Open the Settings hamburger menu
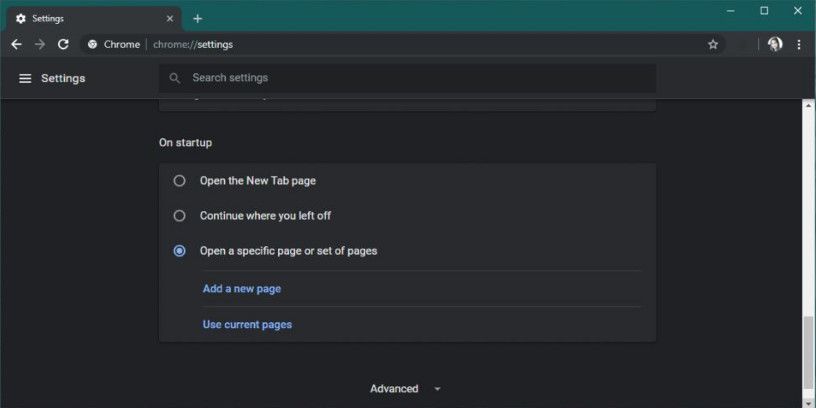The image size is (816, 408). coord(25,78)
